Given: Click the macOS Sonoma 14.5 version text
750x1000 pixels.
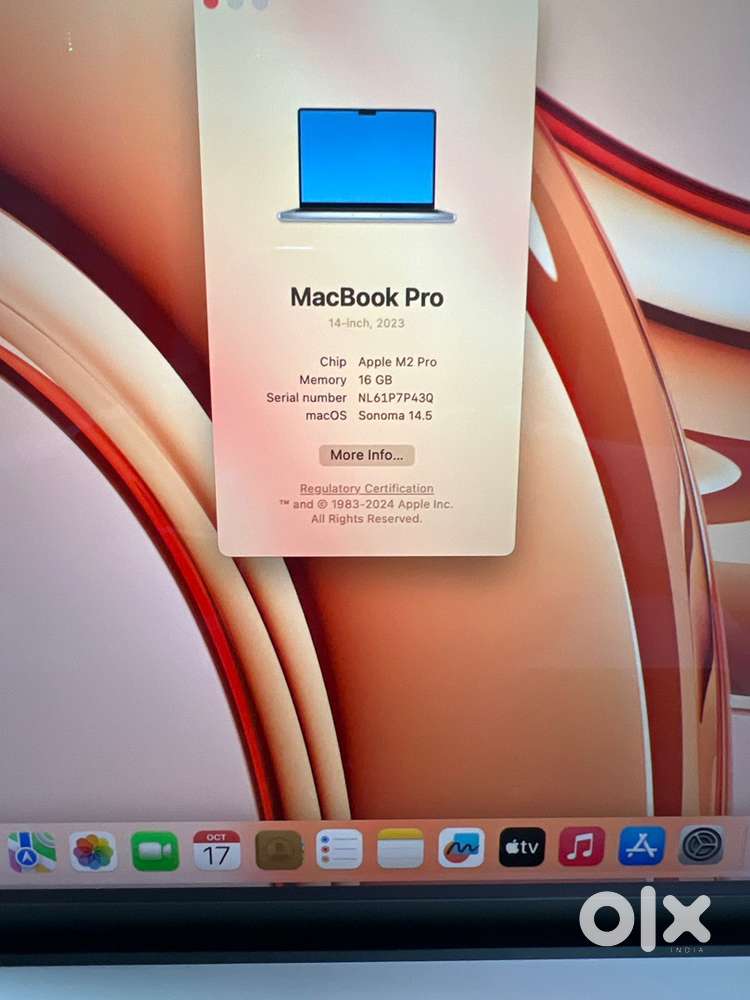Looking at the screenshot, I should pos(395,416).
